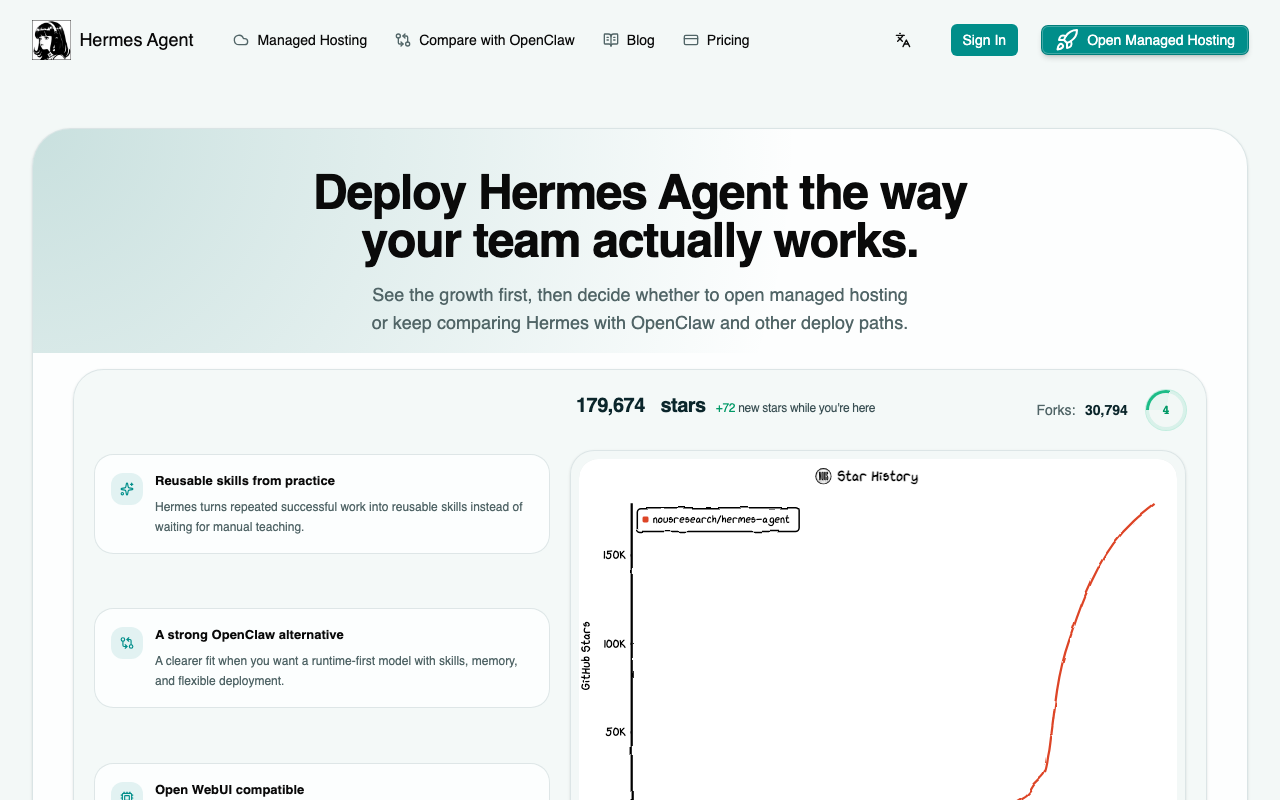Open Compare with OpenClaw page

pyautogui.click(x=485, y=40)
